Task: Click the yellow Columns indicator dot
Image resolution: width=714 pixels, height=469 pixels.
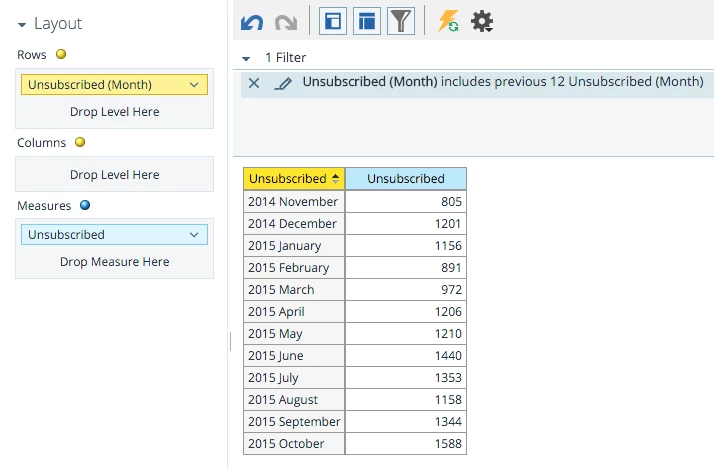Action: [x=80, y=142]
